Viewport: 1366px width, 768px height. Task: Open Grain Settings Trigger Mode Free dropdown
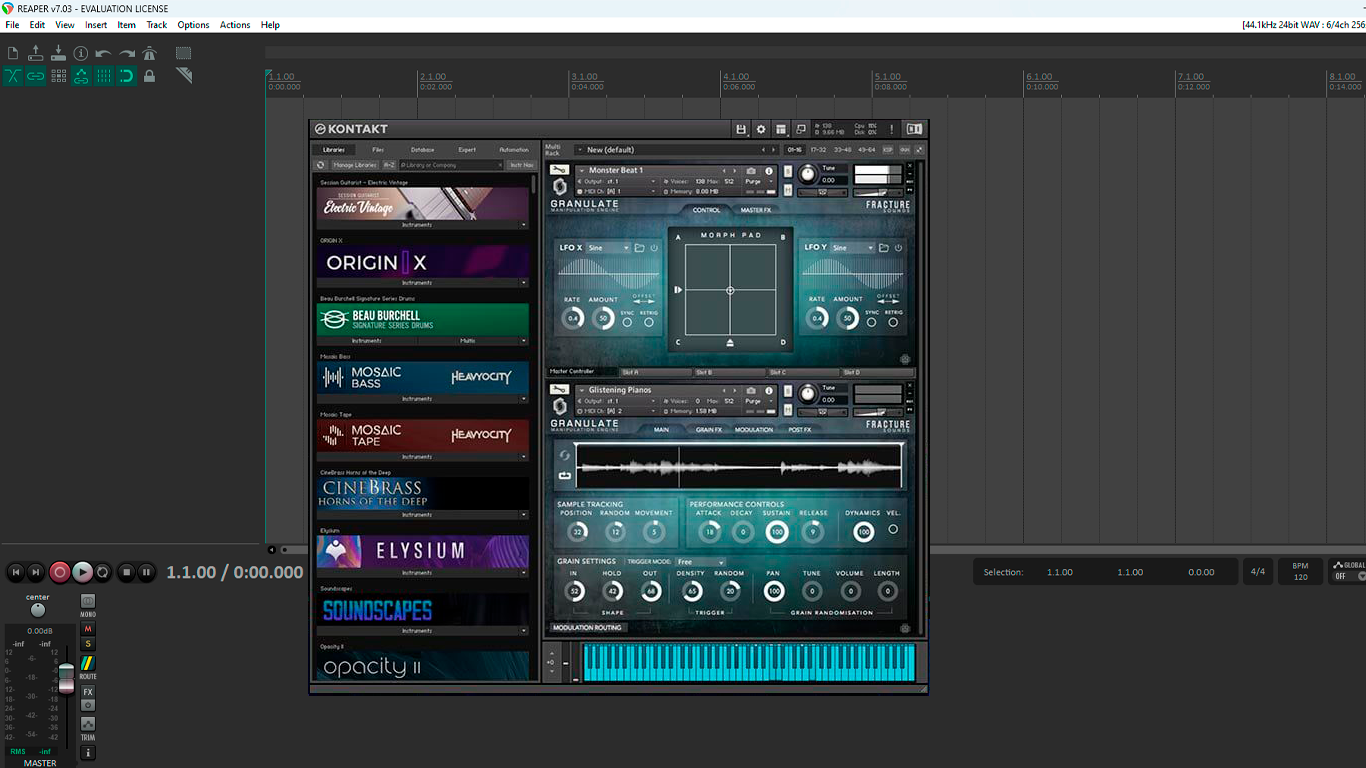pos(700,562)
